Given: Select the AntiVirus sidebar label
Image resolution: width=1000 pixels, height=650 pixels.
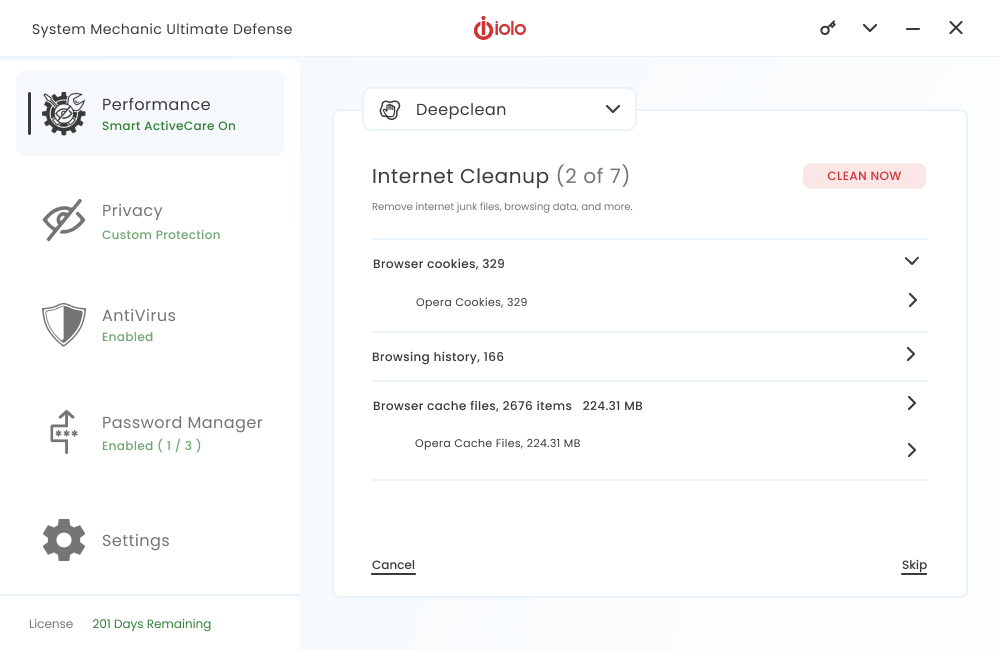Looking at the screenshot, I should pyautogui.click(x=139, y=316).
